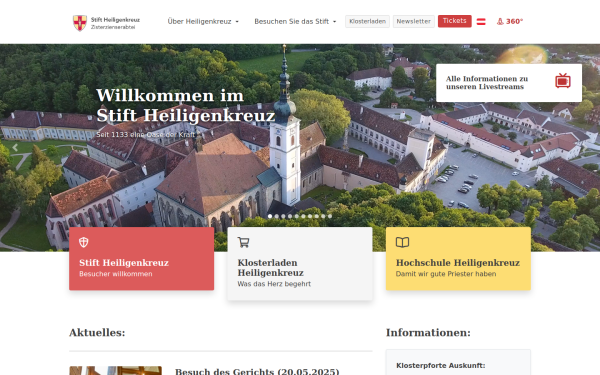Click the red Tickets button
The width and height of the screenshot is (600, 375).
click(455, 21)
